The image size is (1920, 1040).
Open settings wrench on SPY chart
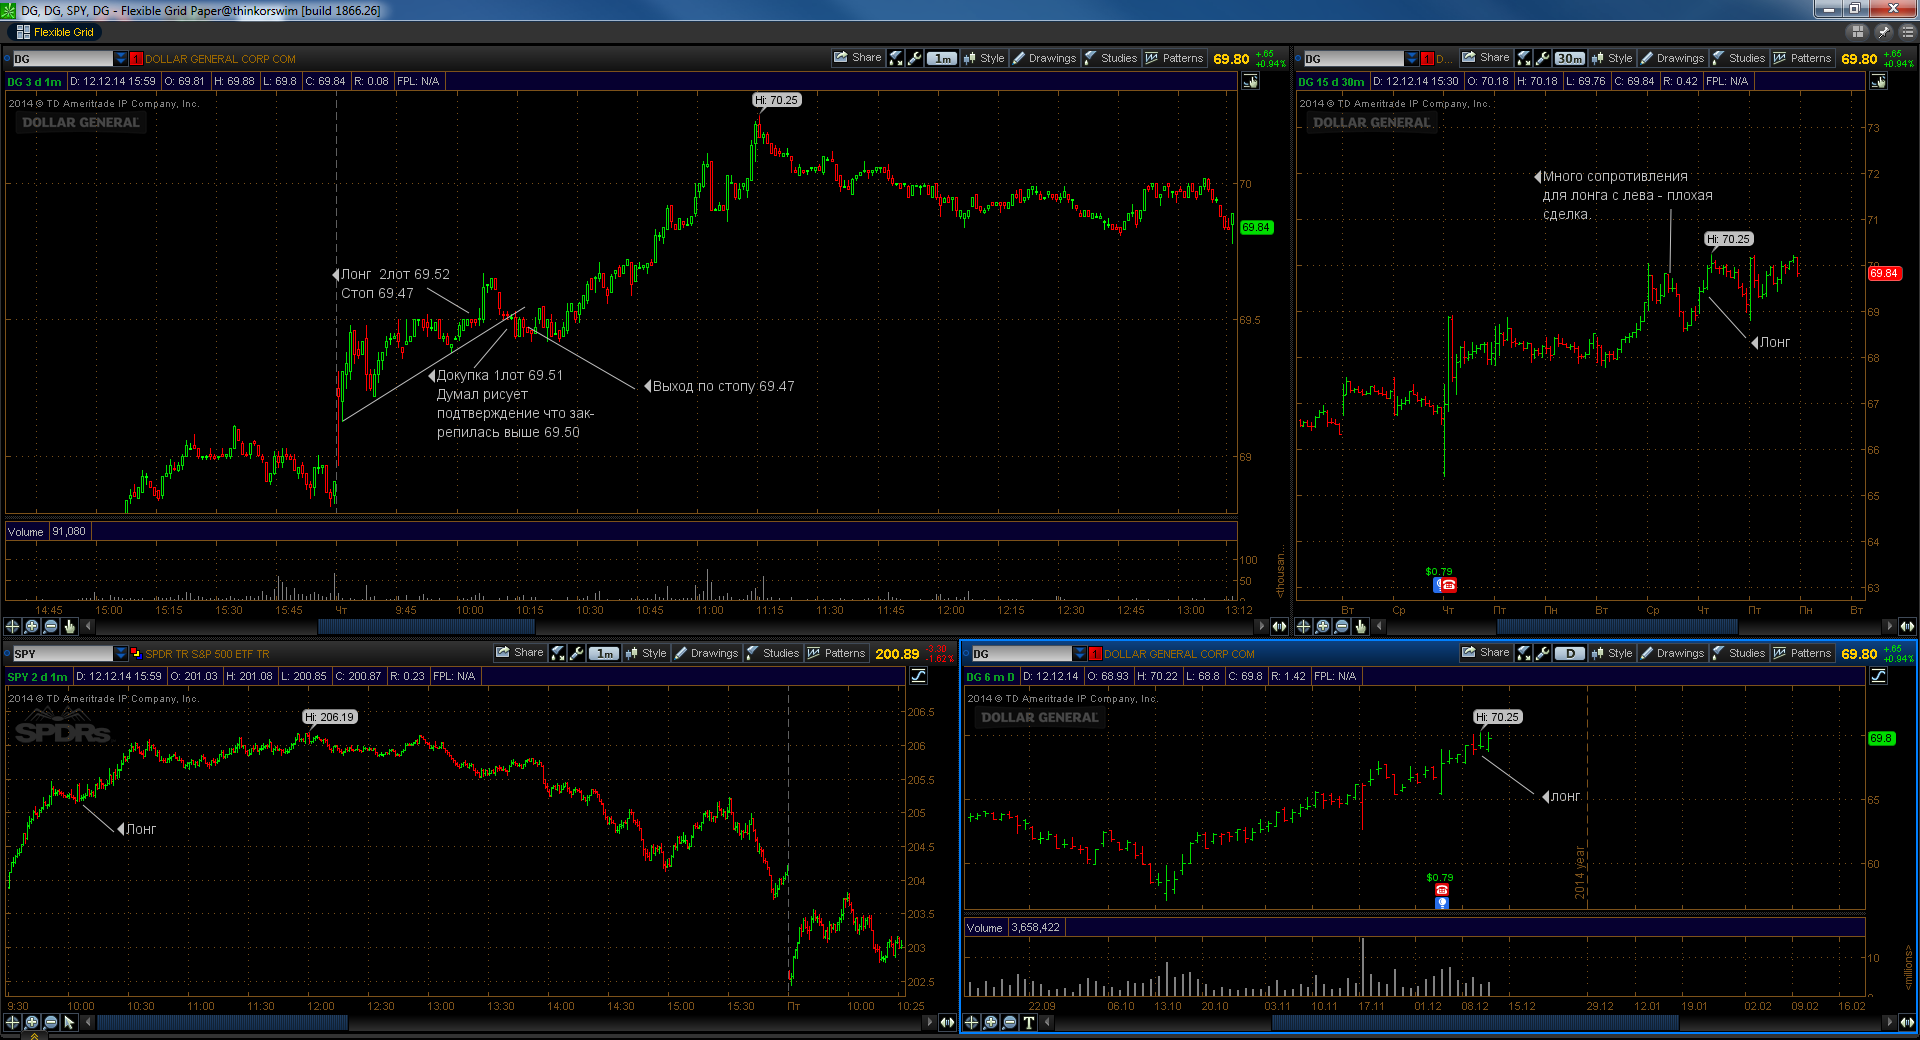(576, 653)
